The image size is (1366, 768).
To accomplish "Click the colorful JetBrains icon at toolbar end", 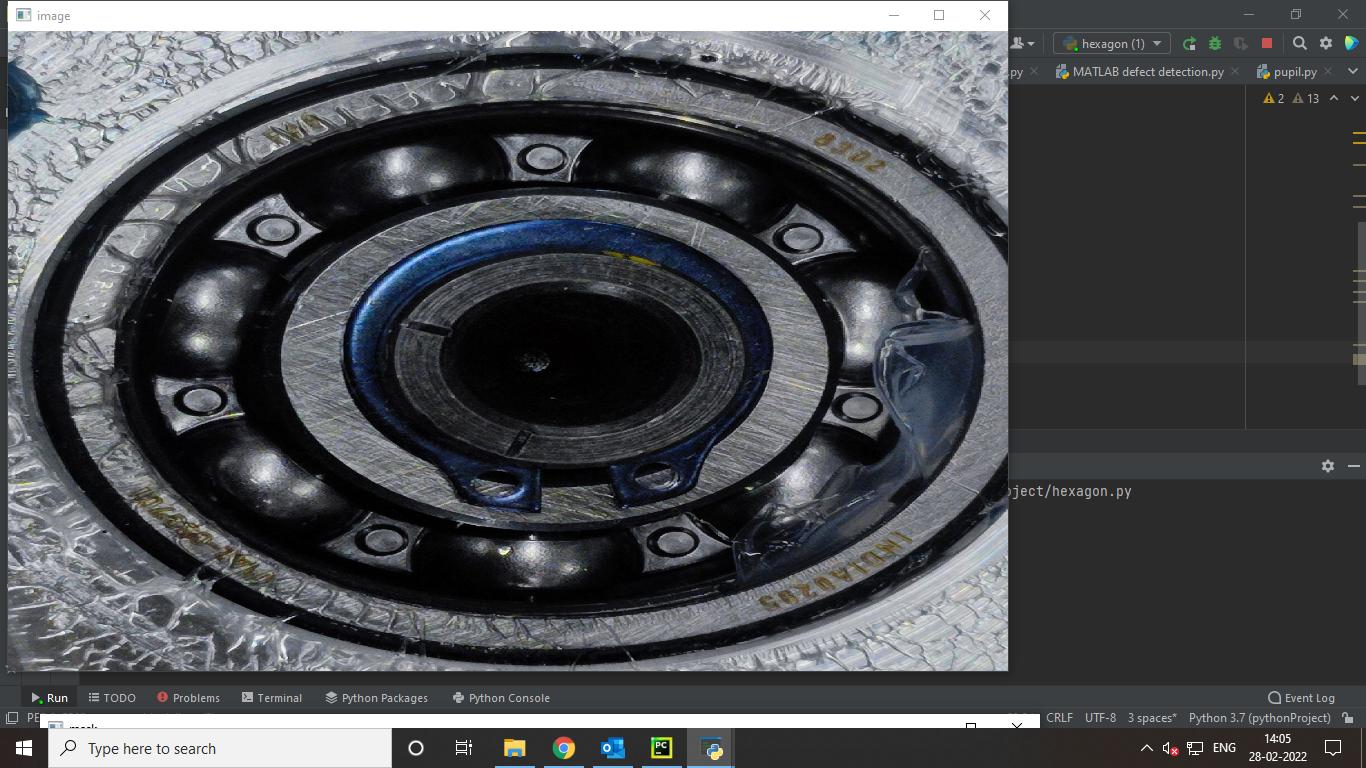I will 1352,43.
